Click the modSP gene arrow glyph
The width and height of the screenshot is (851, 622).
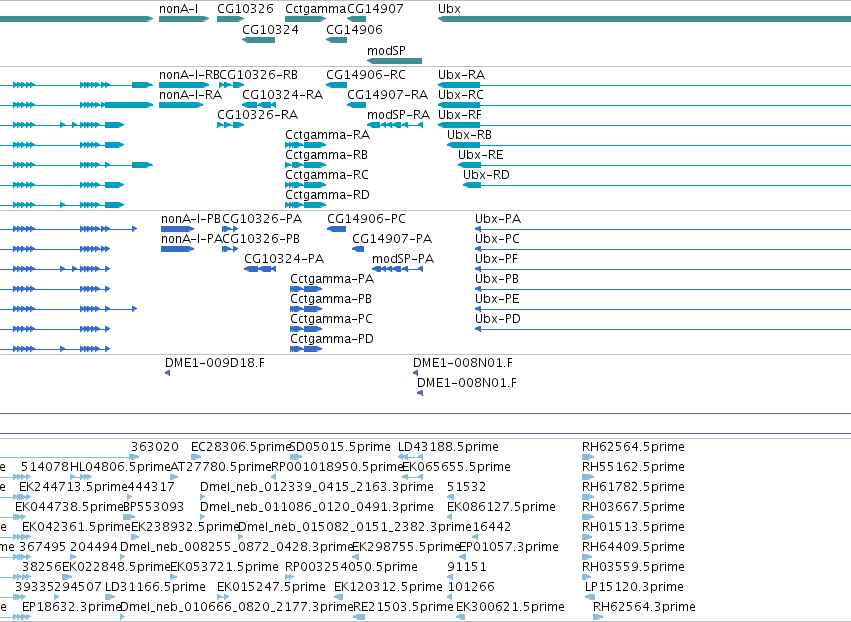coord(395,61)
